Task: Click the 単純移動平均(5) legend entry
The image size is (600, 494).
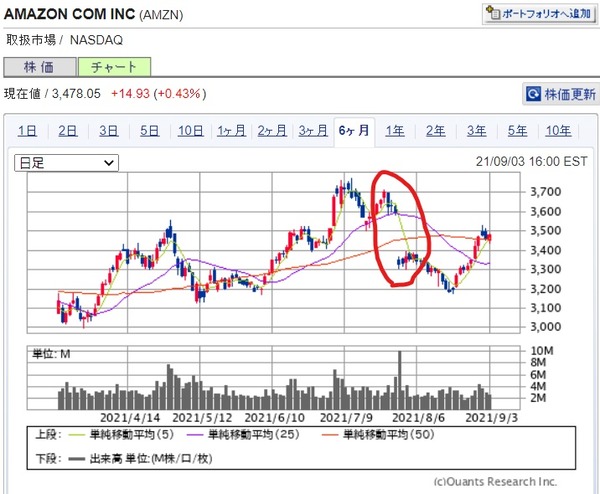Action: [x=122, y=435]
